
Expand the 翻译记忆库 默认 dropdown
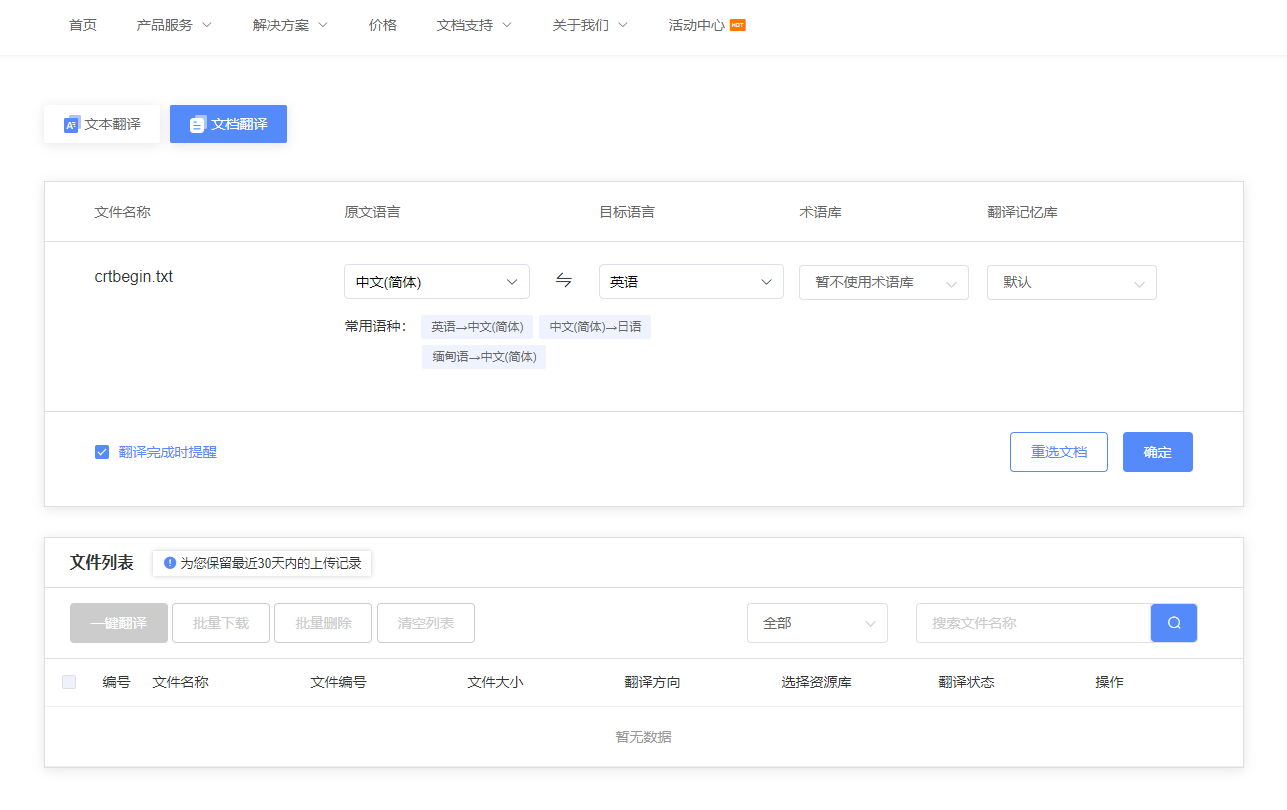[x=1071, y=283]
